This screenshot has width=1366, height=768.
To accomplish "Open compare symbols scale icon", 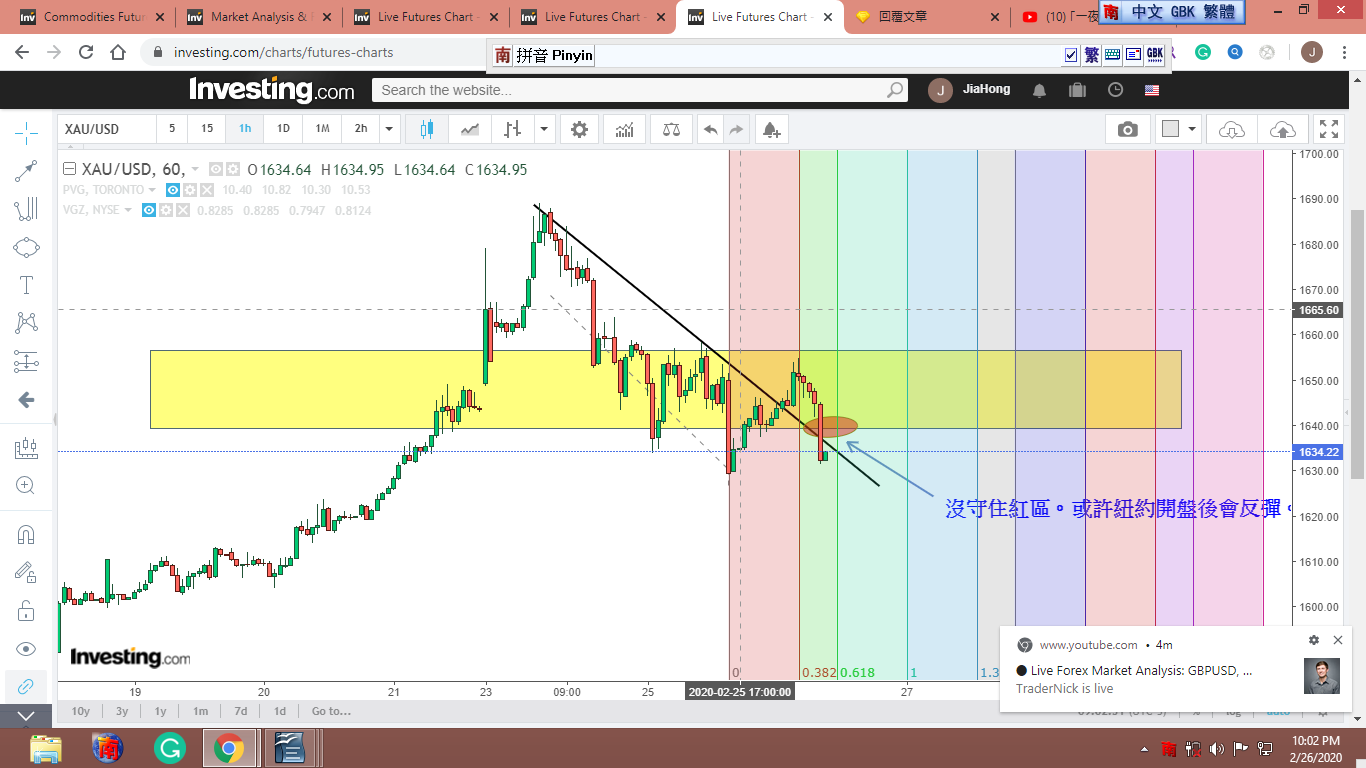I will [x=670, y=129].
